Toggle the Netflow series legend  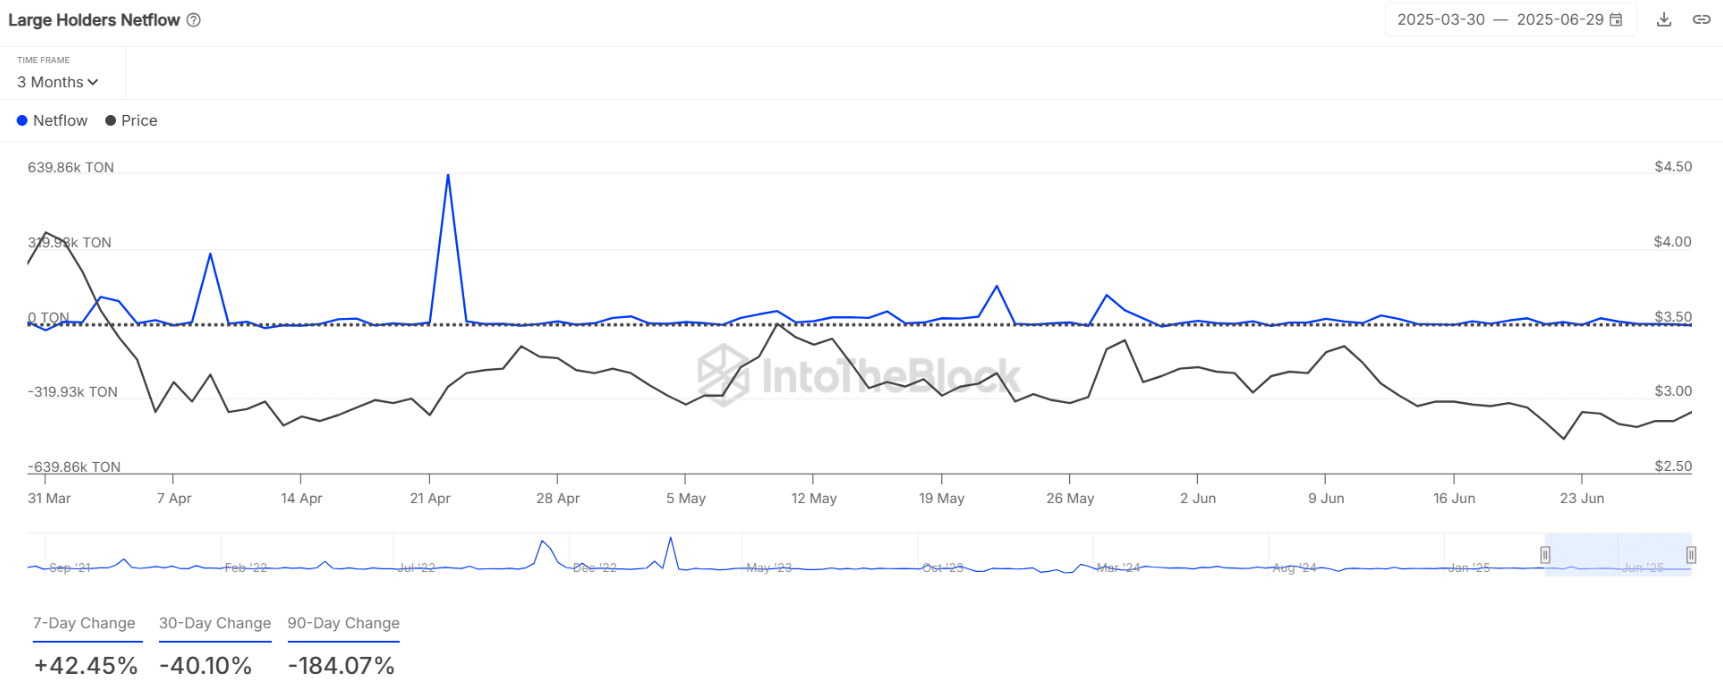pos(52,121)
